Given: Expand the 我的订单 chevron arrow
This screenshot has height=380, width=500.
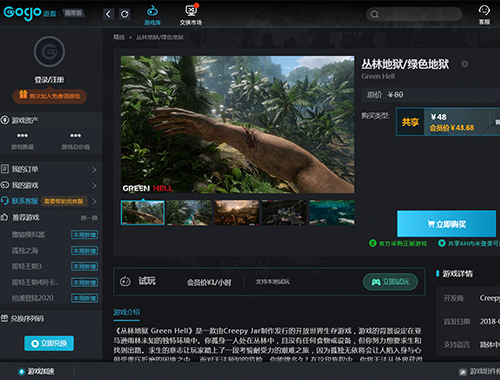Looking at the screenshot, I should (x=94, y=170).
